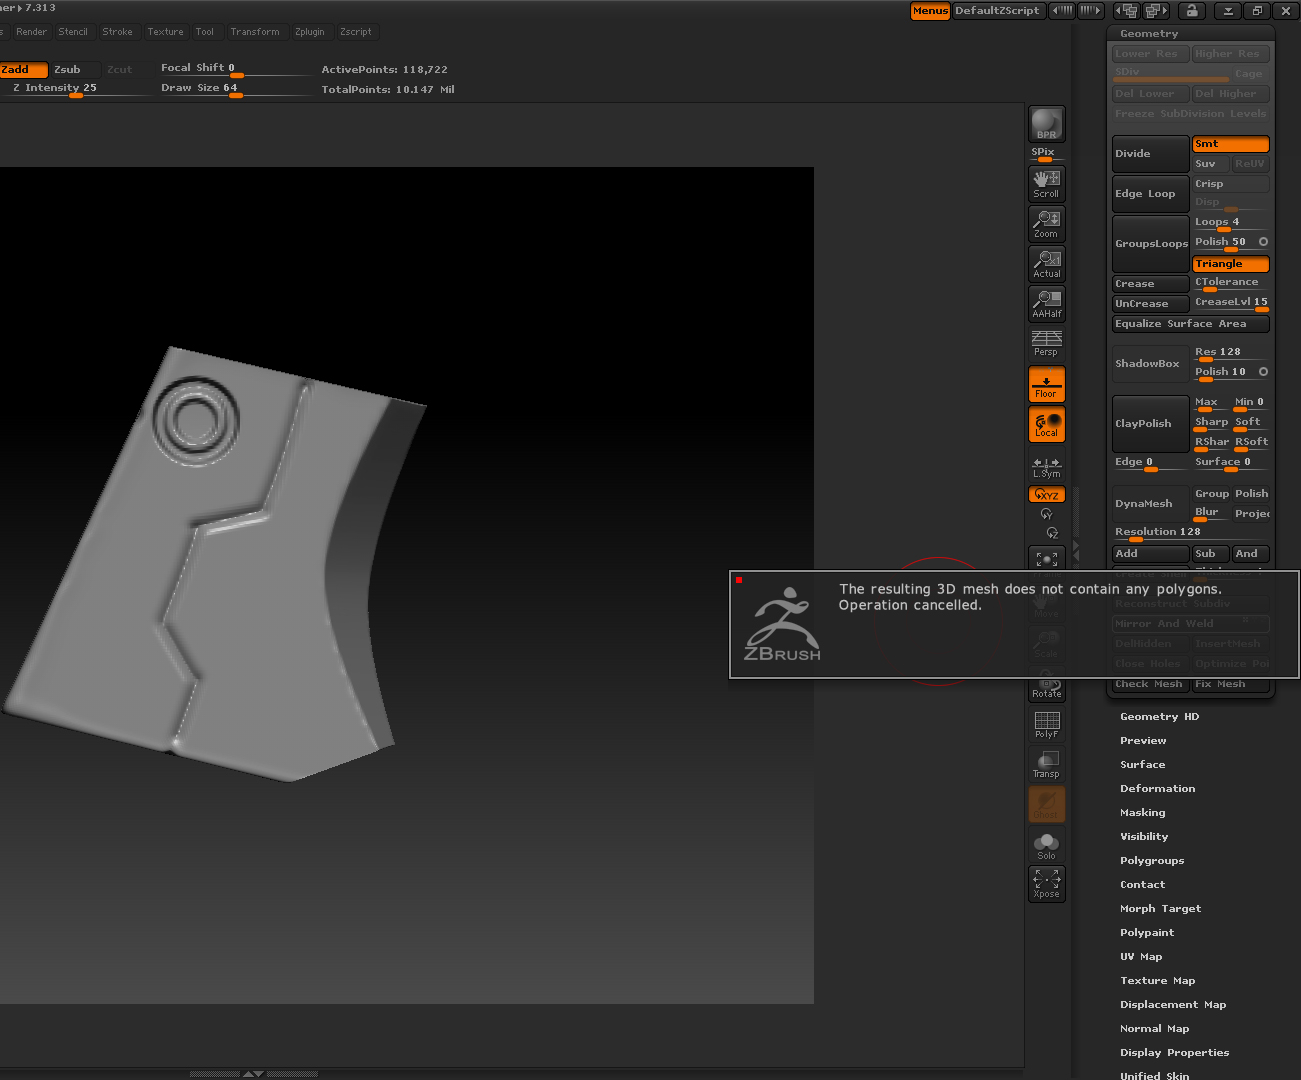The width and height of the screenshot is (1301, 1080).
Task: Click the Divide button
Action: coord(1150,154)
